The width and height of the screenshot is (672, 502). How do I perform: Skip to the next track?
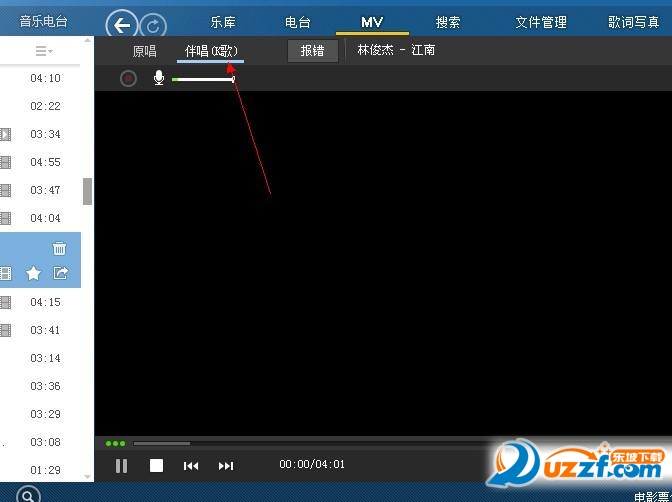[226, 466]
